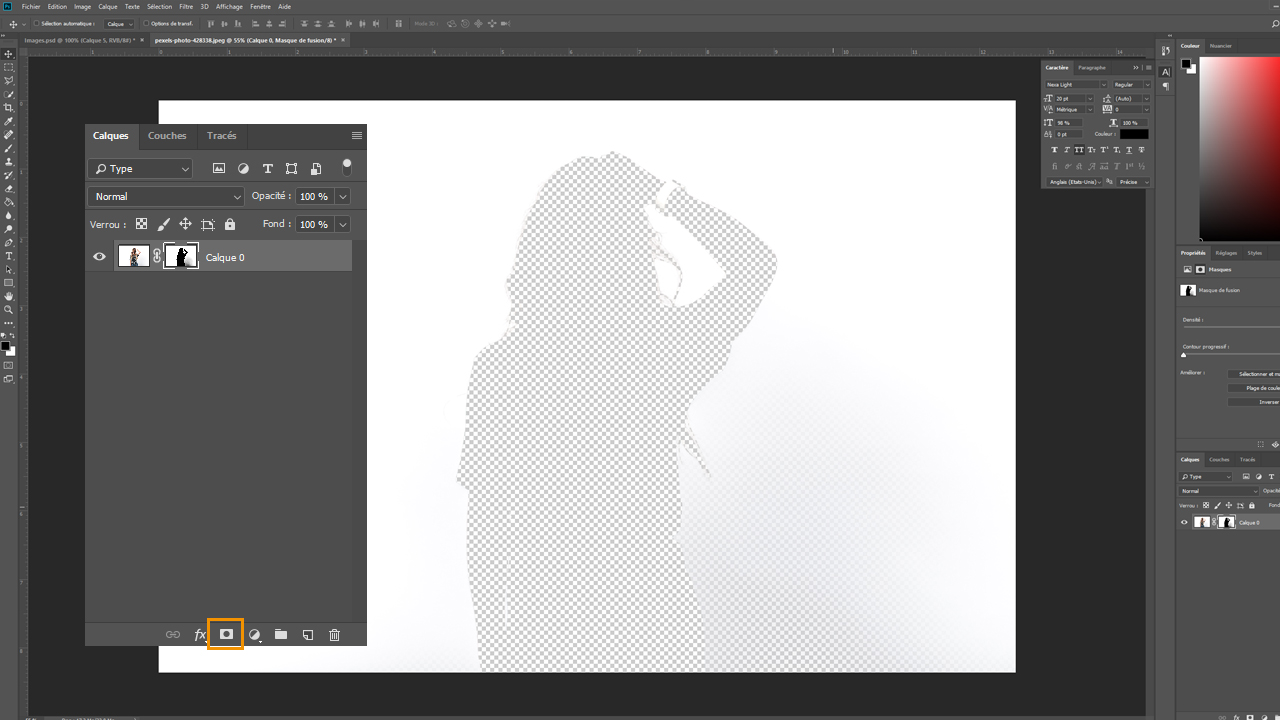Create a new adjustment layer

pos(254,635)
